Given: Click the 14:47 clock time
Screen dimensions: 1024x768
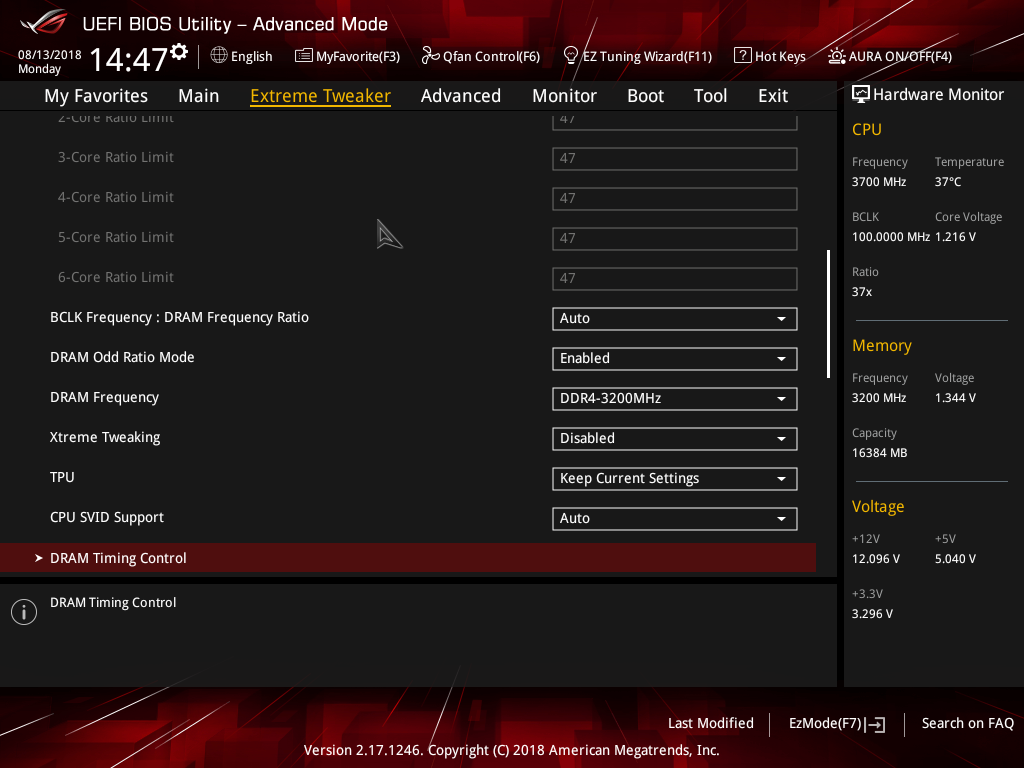Looking at the screenshot, I should click(x=129, y=59).
